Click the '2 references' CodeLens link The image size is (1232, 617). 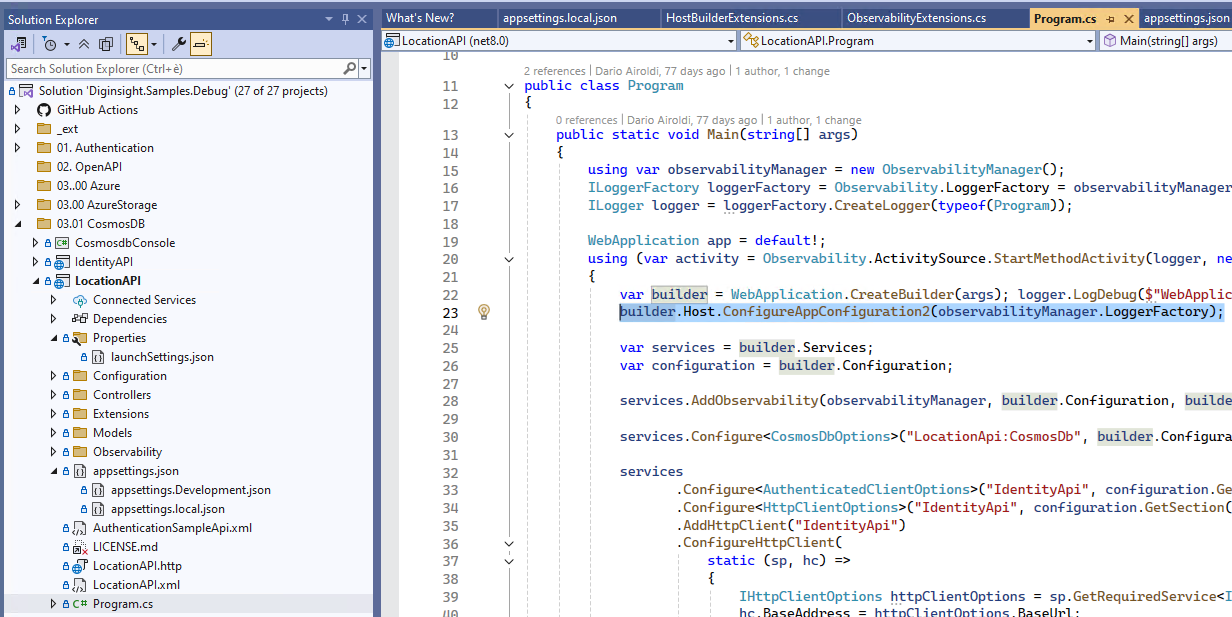tap(554, 71)
